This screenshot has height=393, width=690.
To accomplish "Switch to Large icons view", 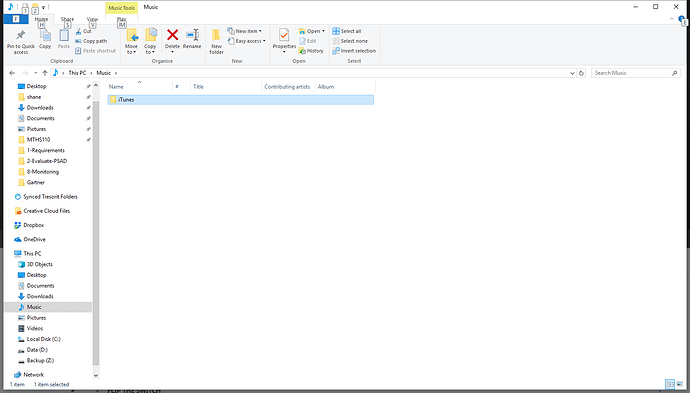I will [x=679, y=384].
